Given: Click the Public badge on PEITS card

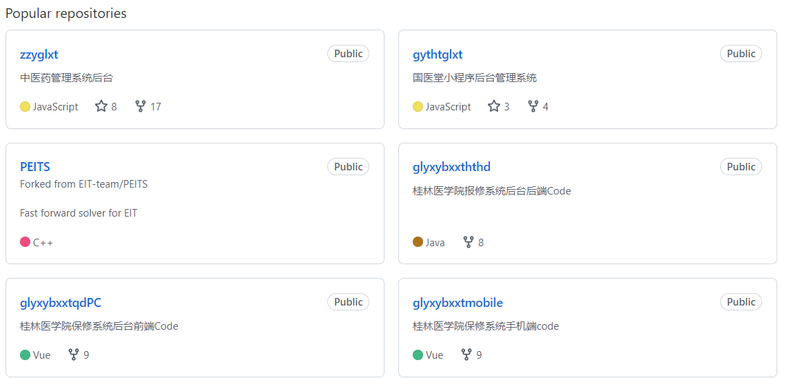Looking at the screenshot, I should (x=348, y=167).
